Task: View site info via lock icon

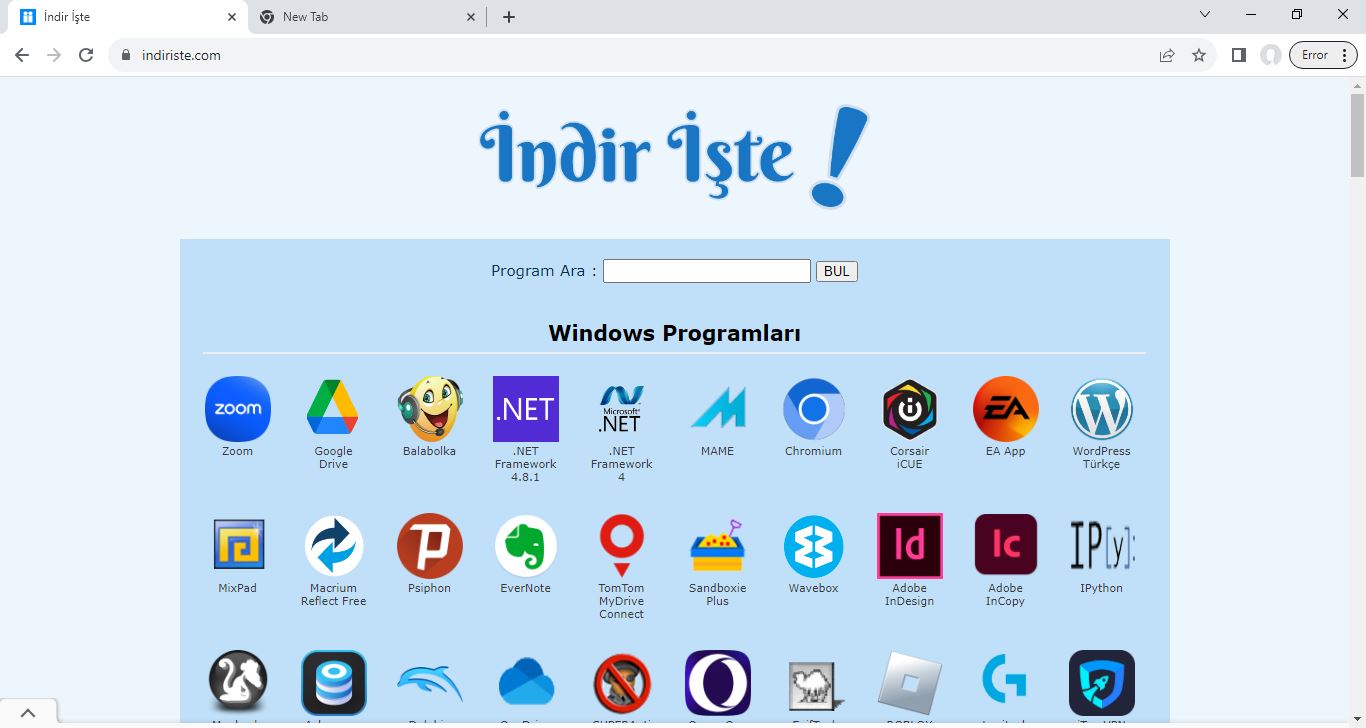Action: click(x=126, y=55)
